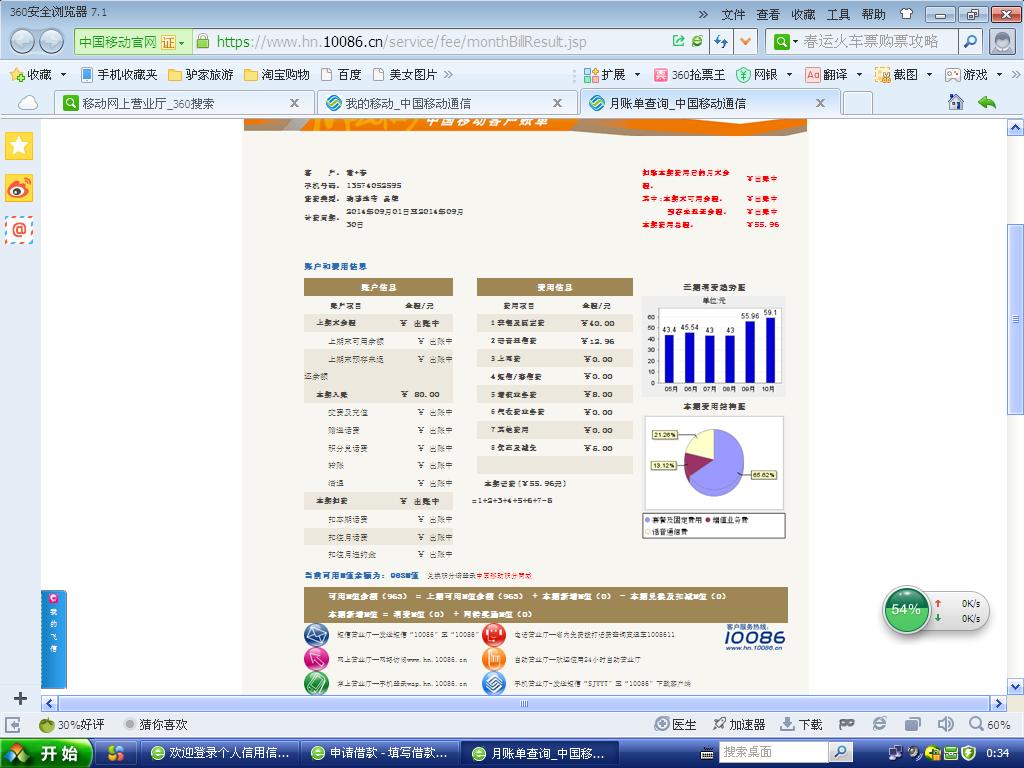Image resolution: width=1024 pixels, height=768 pixels.
Task: Click the 60% page zoom control
Action: [990, 724]
